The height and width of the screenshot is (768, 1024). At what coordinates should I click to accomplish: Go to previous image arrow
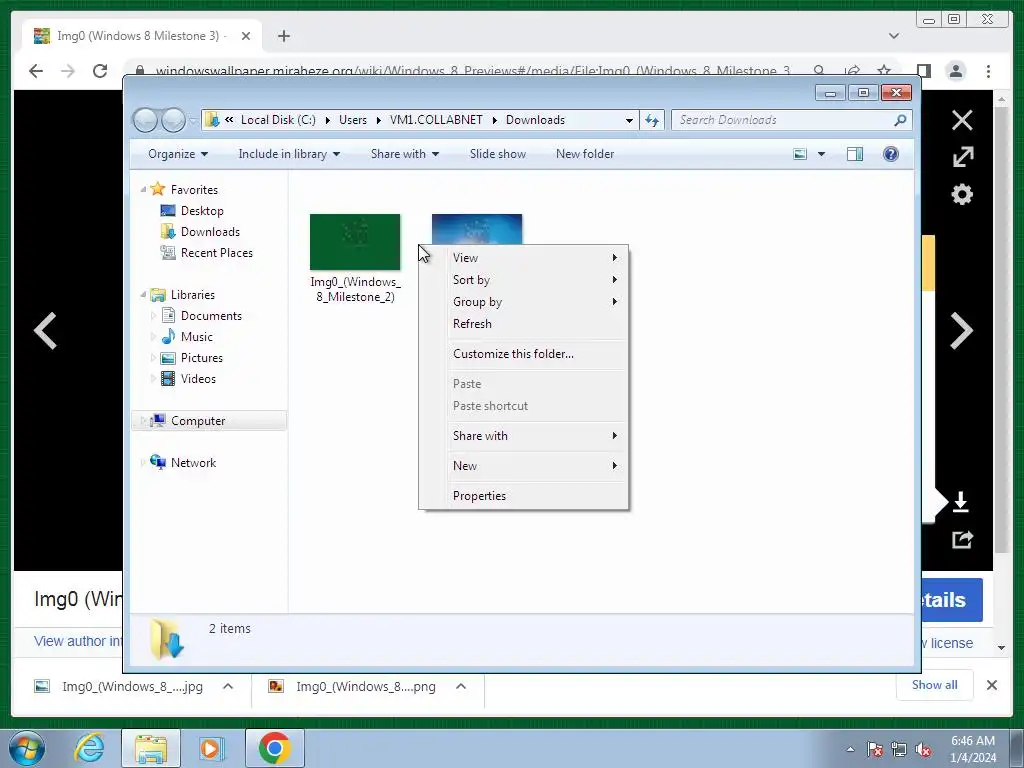click(46, 331)
